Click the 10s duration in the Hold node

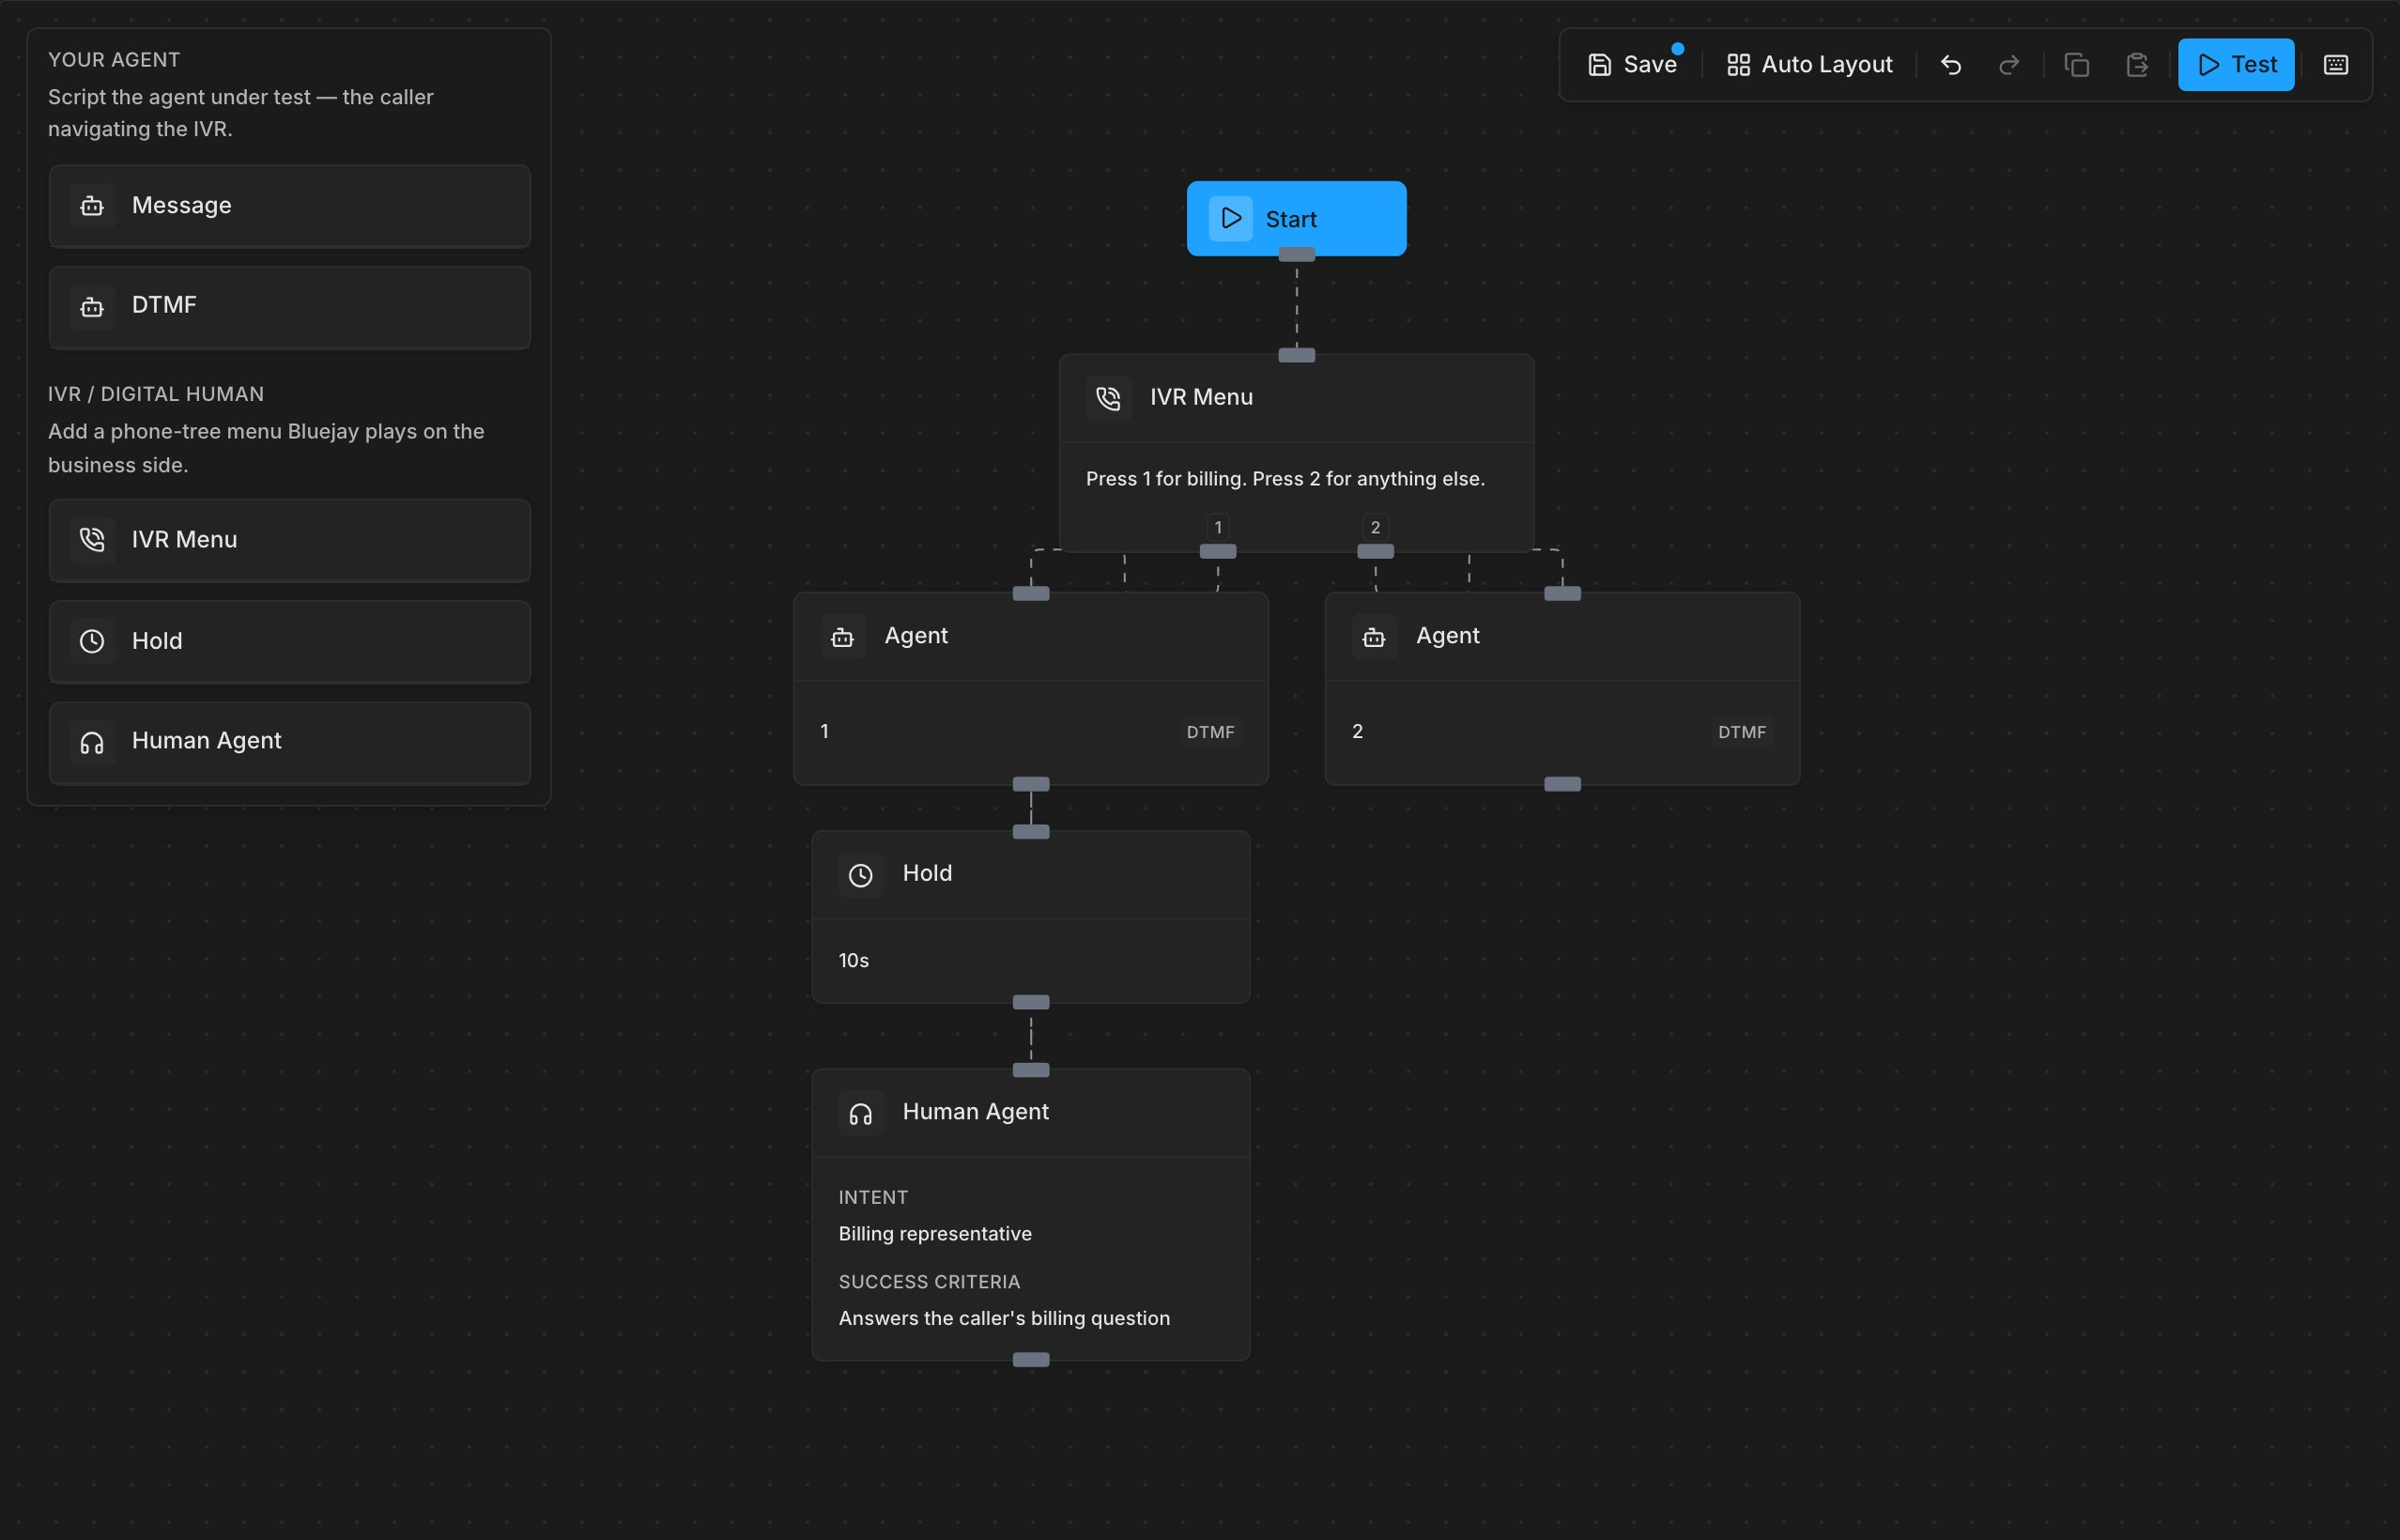pos(853,961)
